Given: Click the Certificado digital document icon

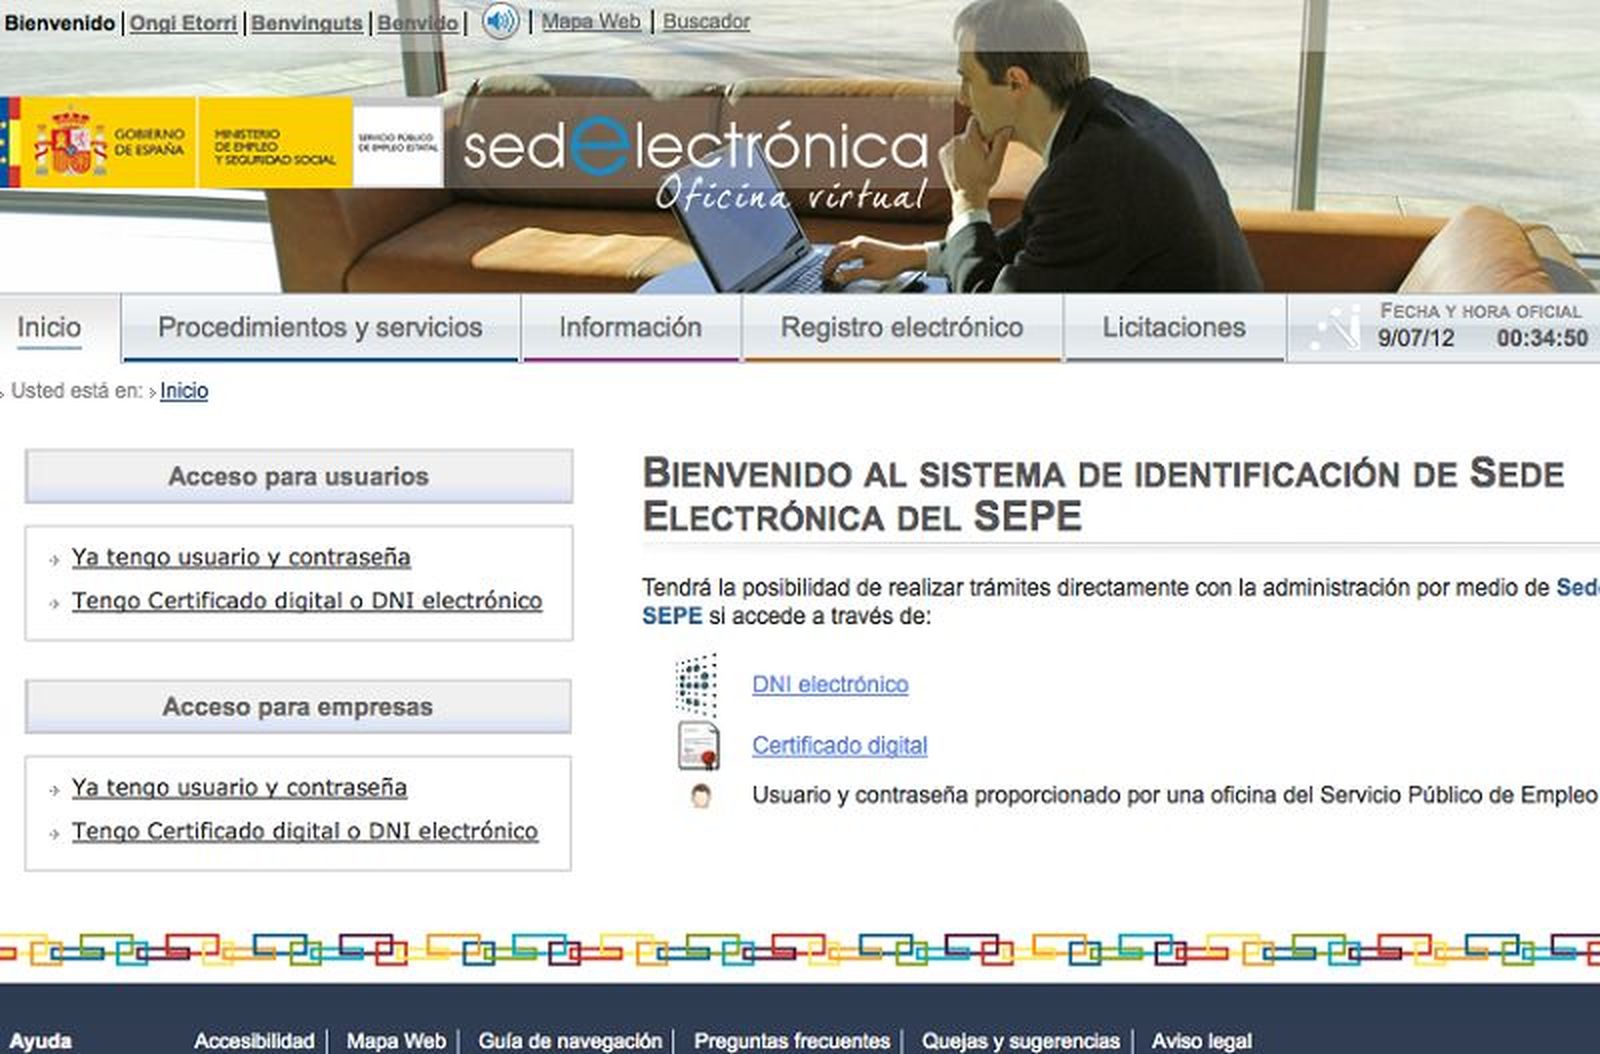Looking at the screenshot, I should click(698, 745).
